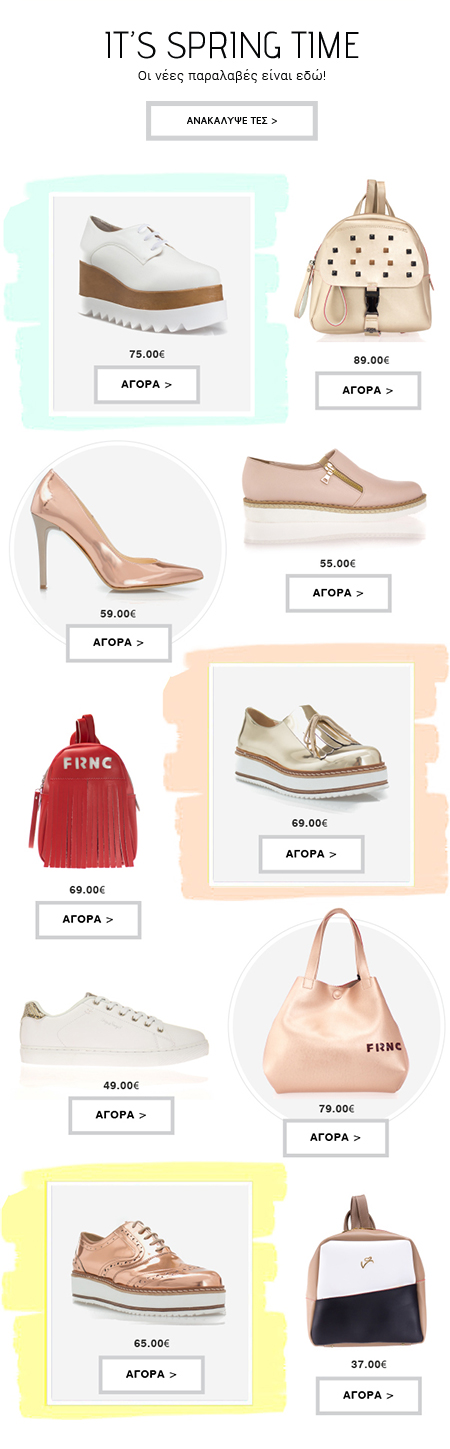Select the pink FRNC tote bag
Screen dimensions: 450x1449
335,1001
